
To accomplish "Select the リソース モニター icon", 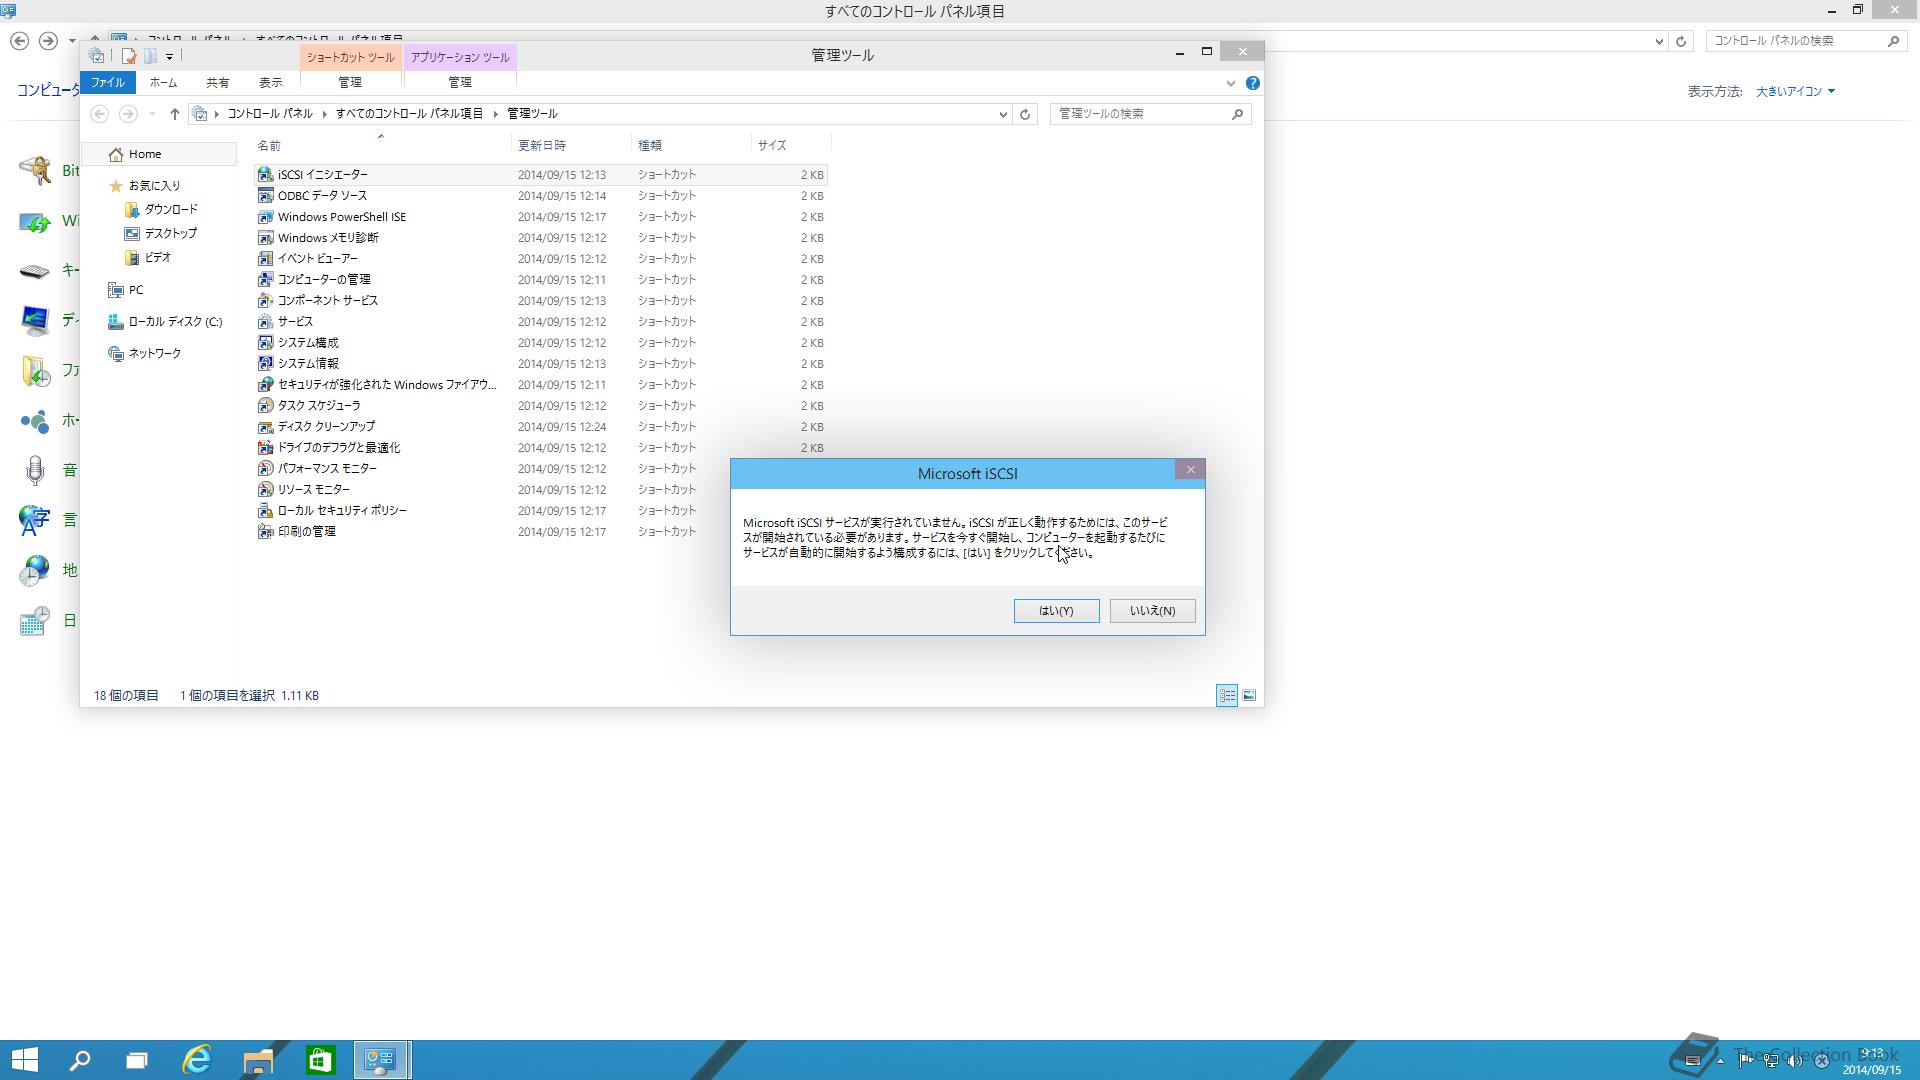I will click(x=265, y=489).
